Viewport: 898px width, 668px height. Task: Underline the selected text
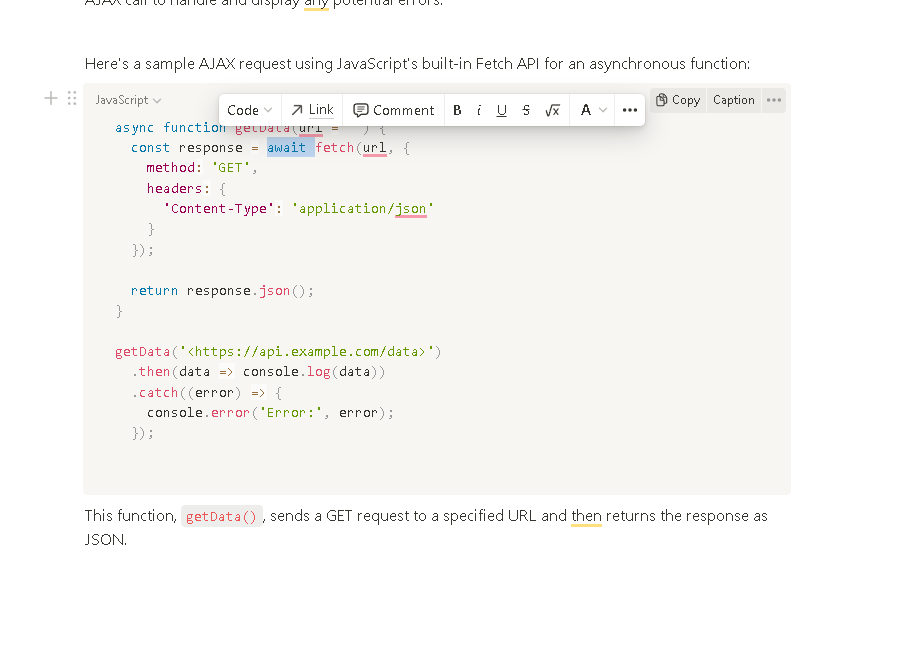click(502, 110)
